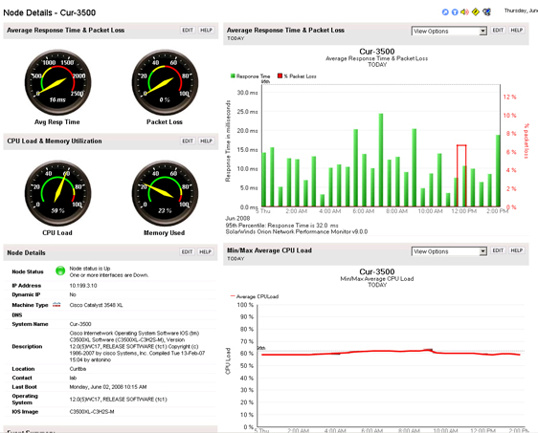Click the first blue circular arrow icon in header
The image size is (538, 433).
(445, 12)
